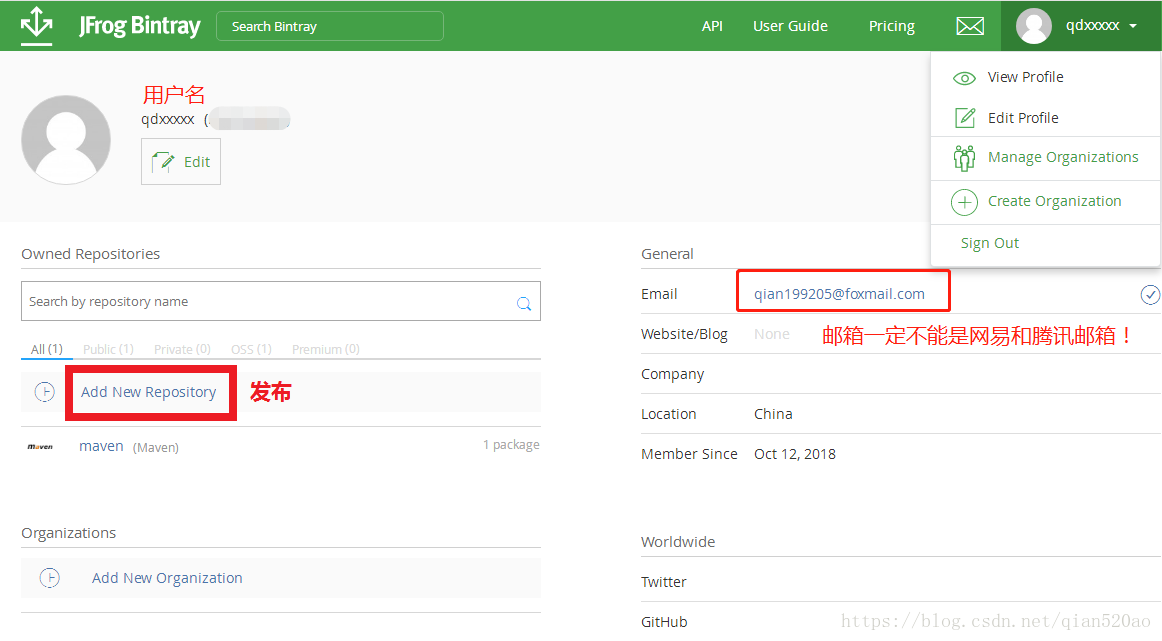The width and height of the screenshot is (1162, 641).
Task: Click the verified checkmark icon next to email
Action: [x=1149, y=295]
